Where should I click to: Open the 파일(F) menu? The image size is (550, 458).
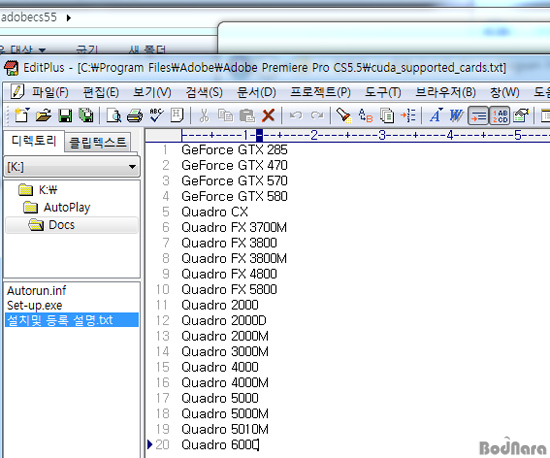pyautogui.click(x=51, y=92)
